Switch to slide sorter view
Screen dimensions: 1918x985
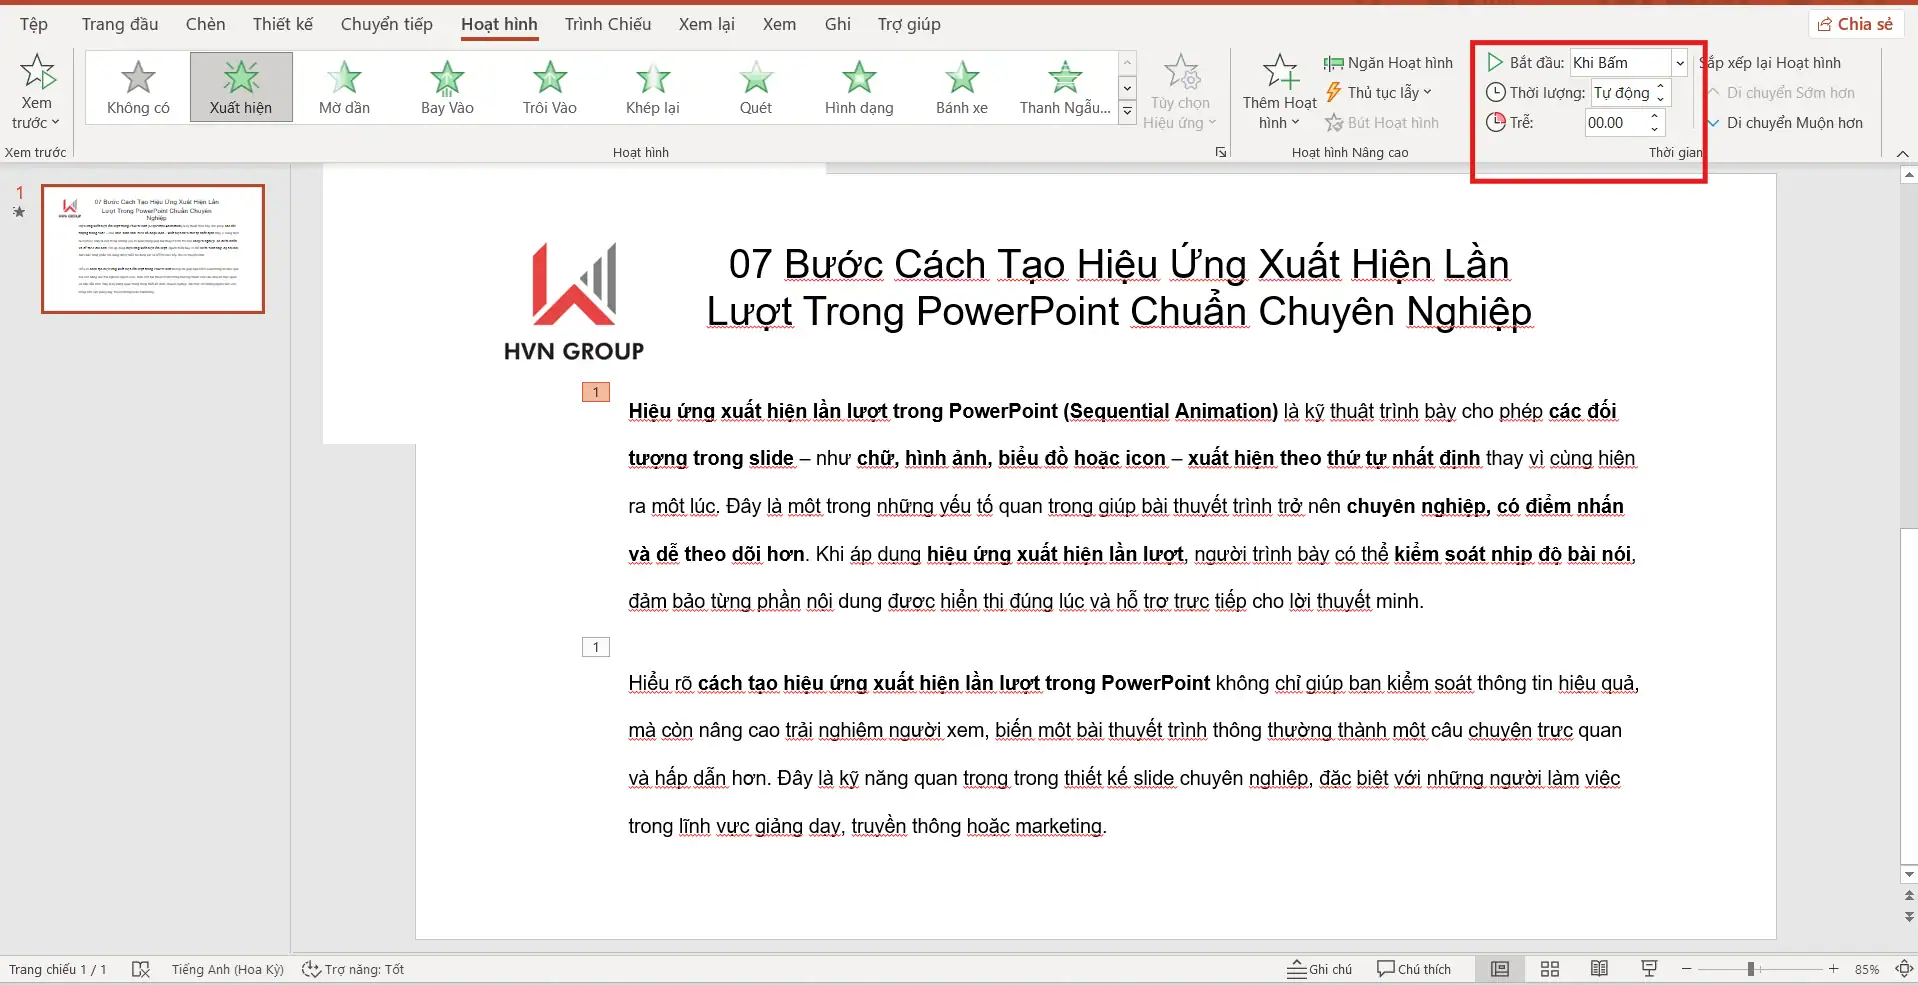(1549, 969)
